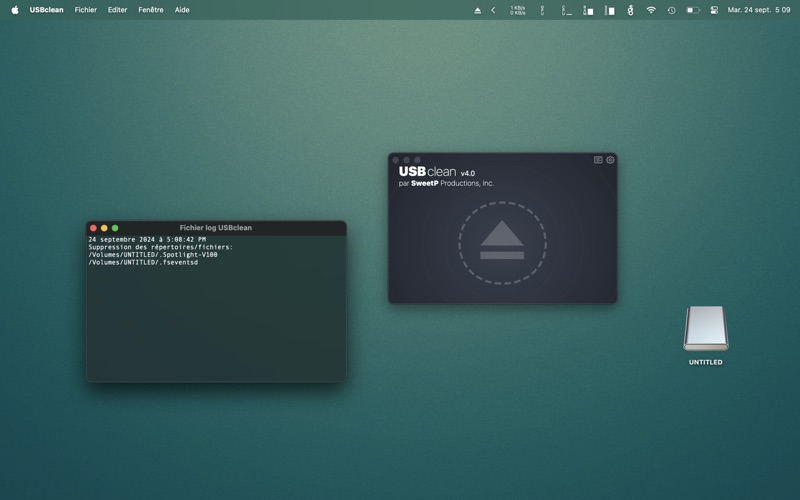The height and width of the screenshot is (500, 800).
Task: Click the large eject button in USBclean
Action: tap(502, 243)
